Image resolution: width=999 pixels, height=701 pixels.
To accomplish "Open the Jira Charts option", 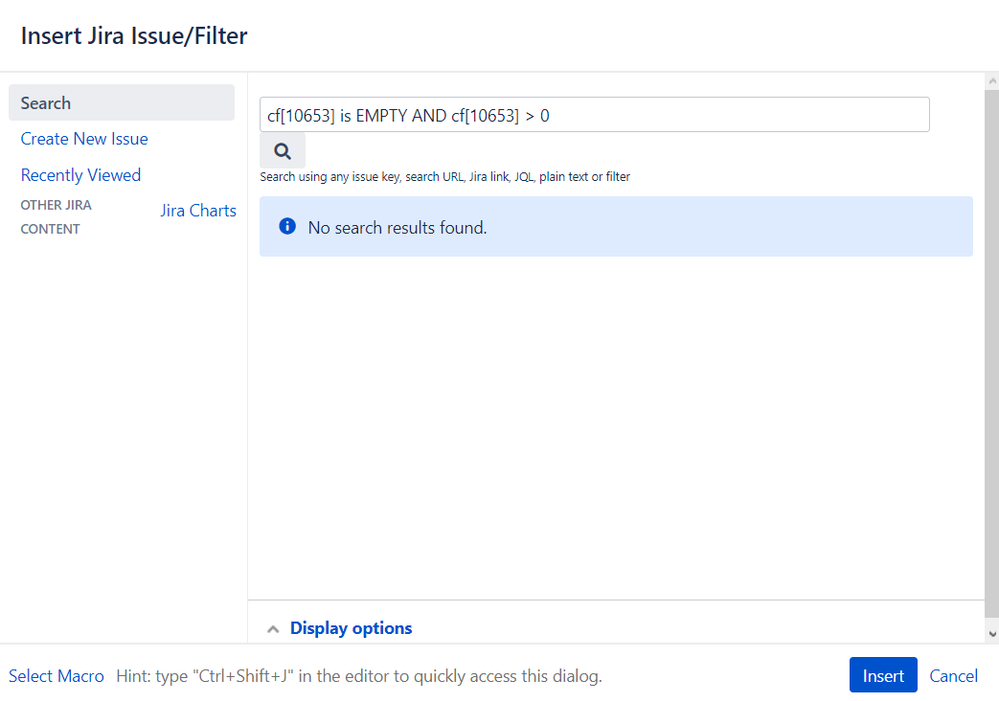I will tap(197, 210).
